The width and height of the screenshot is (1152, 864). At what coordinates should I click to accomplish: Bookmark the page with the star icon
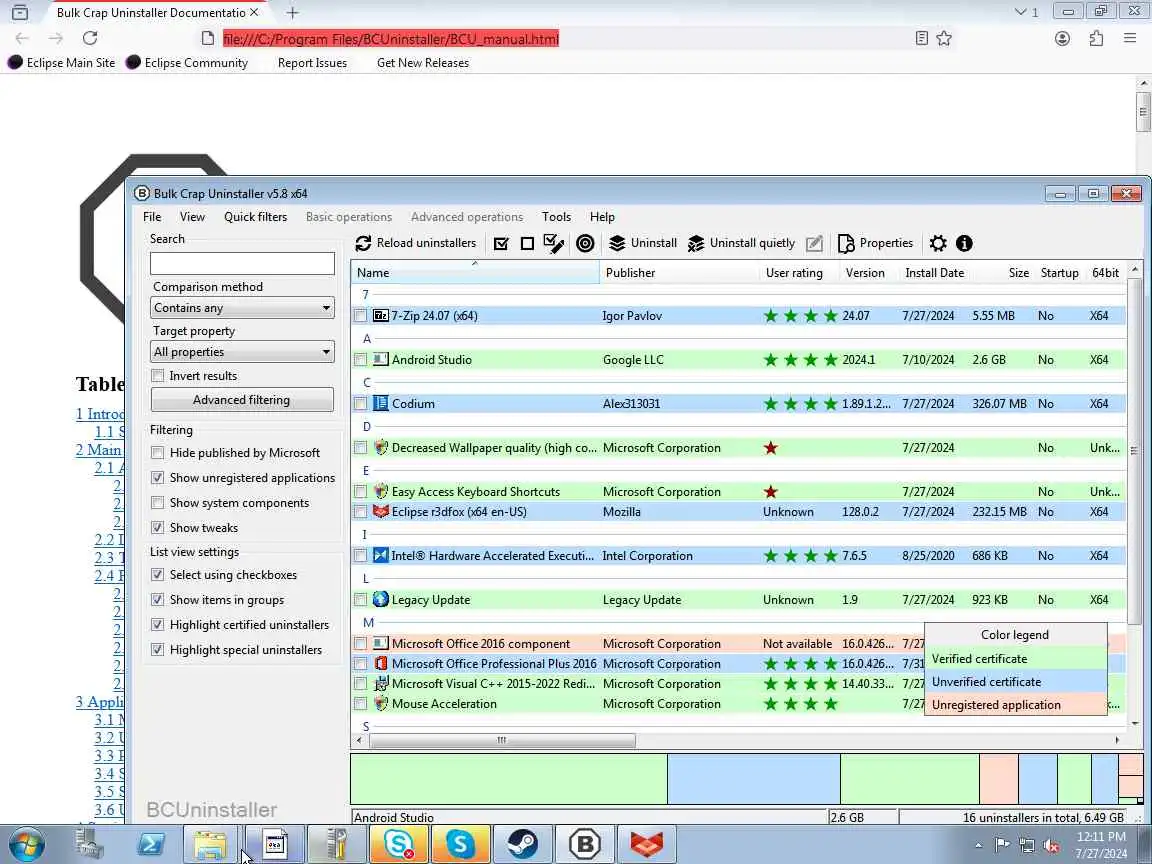tap(944, 38)
